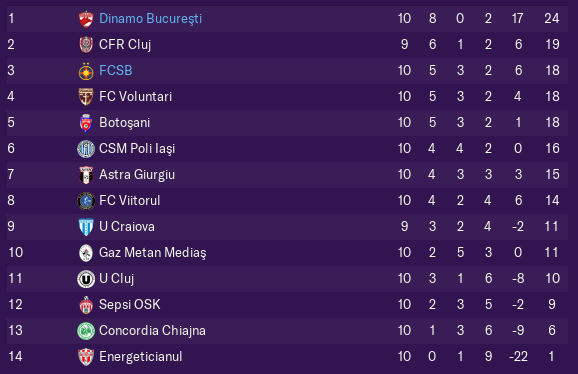Click the Energeticianul team name
Viewport: 578px width, 374px height.
tap(140, 357)
